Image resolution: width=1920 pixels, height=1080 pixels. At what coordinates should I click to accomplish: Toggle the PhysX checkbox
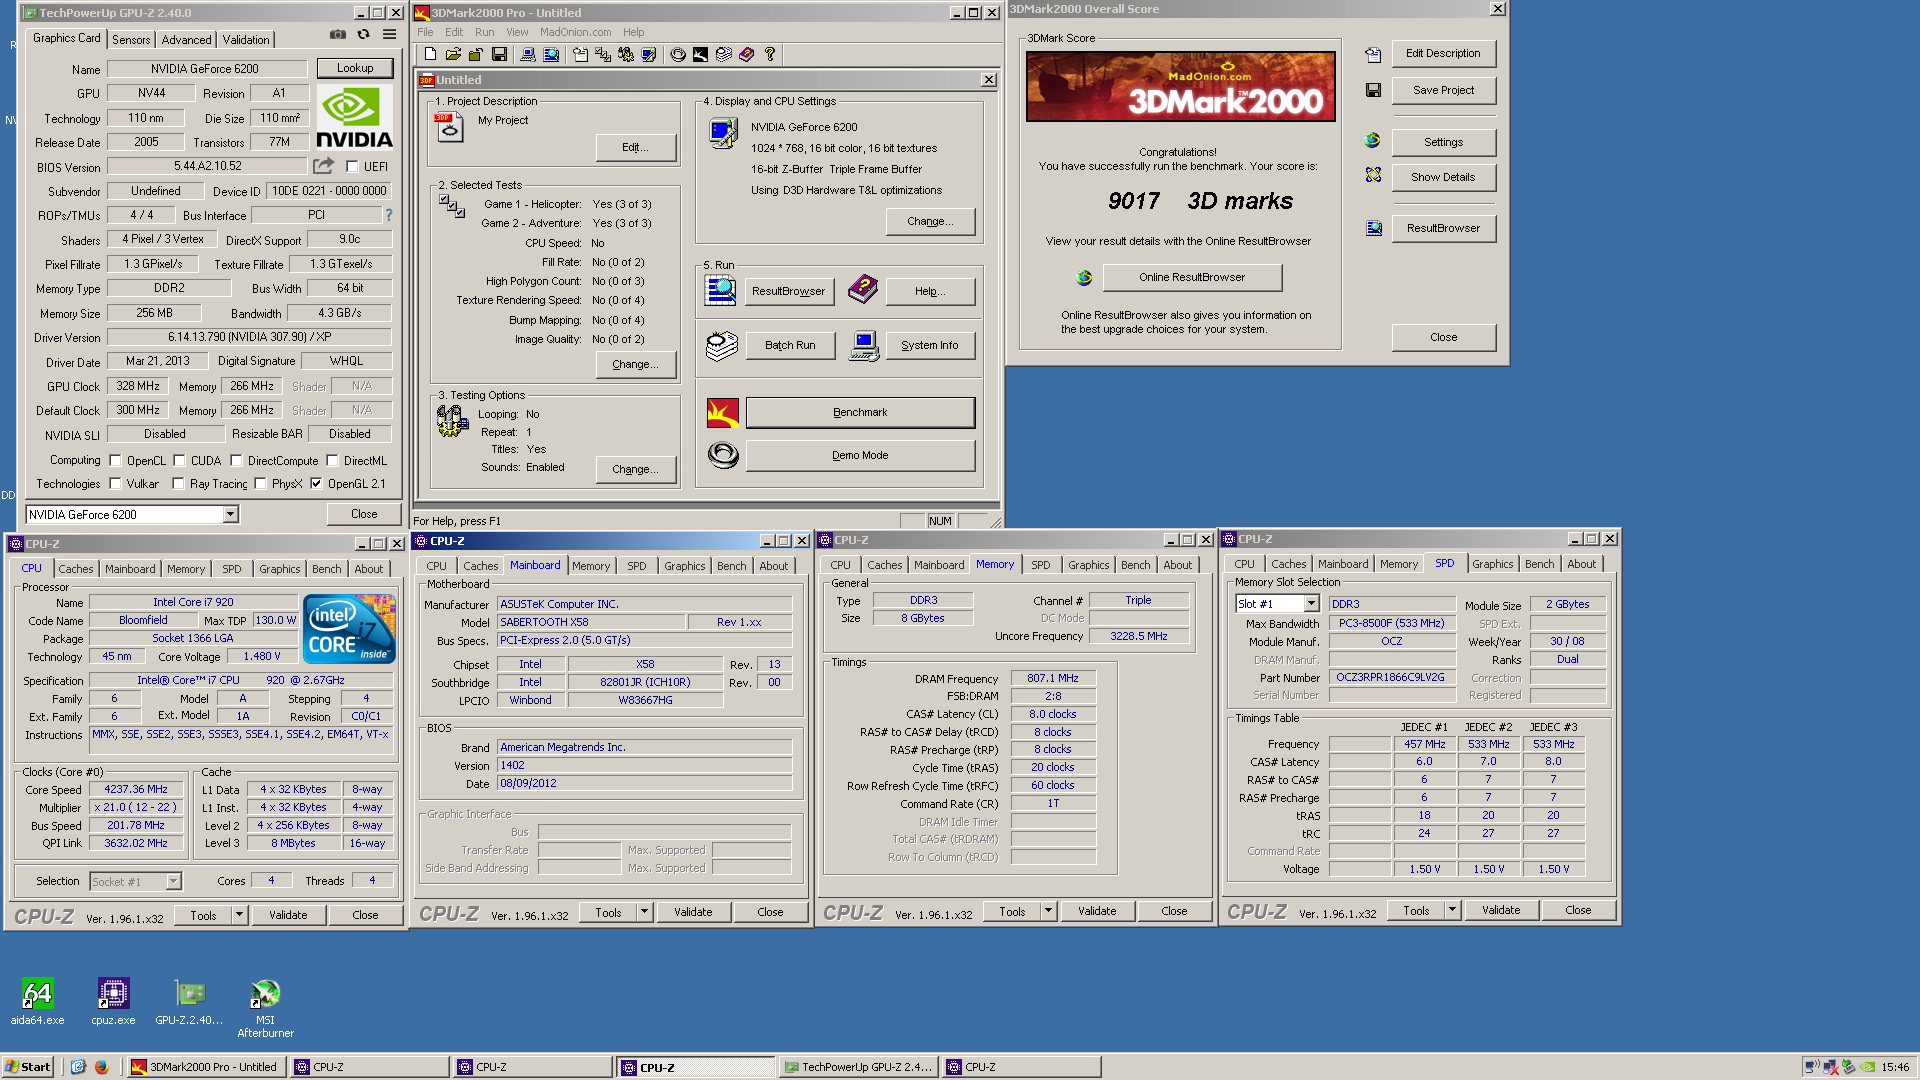click(x=260, y=484)
